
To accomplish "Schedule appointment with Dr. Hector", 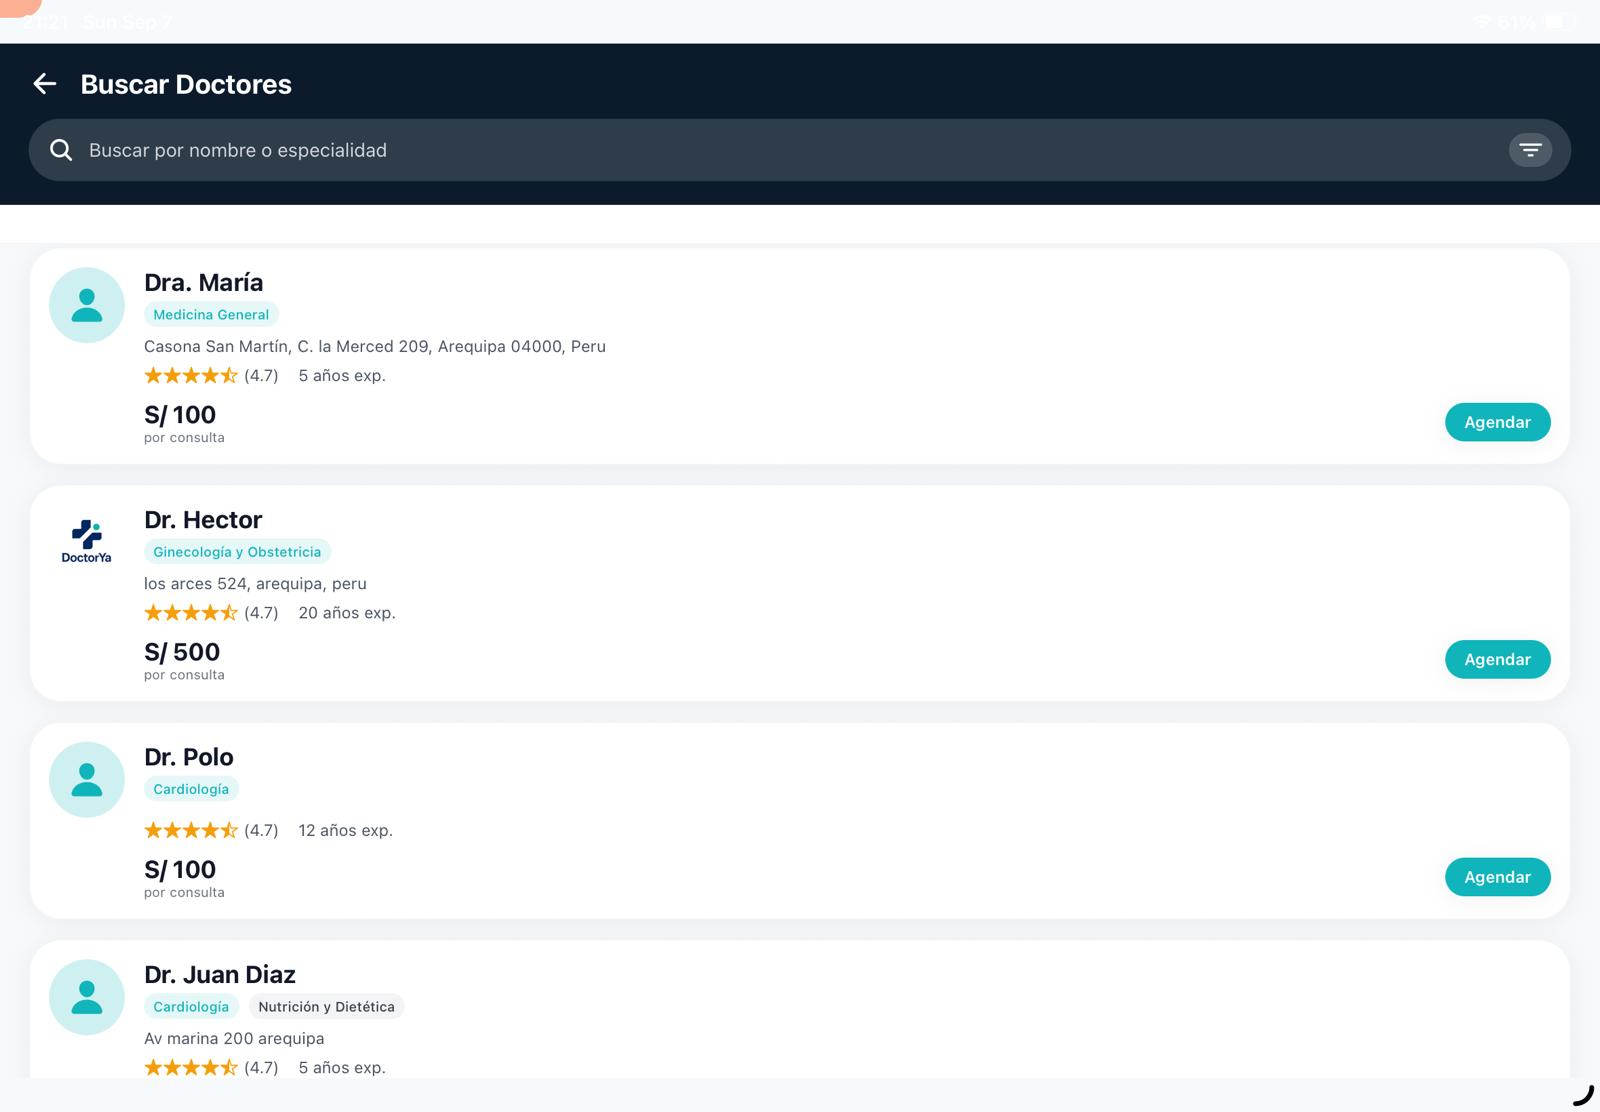I will point(1496,659).
